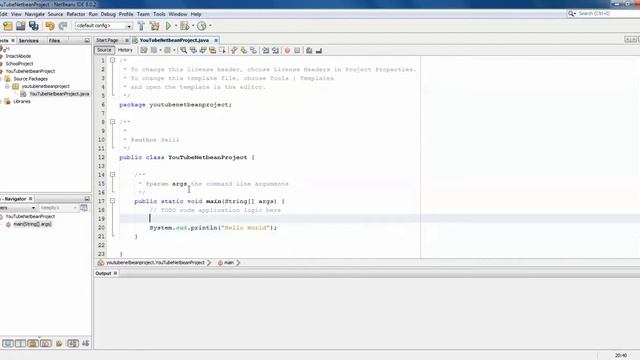Screen dimensions: 640x360
Task: Click the Previous Bookmark icon
Action: [x=234, y=50]
